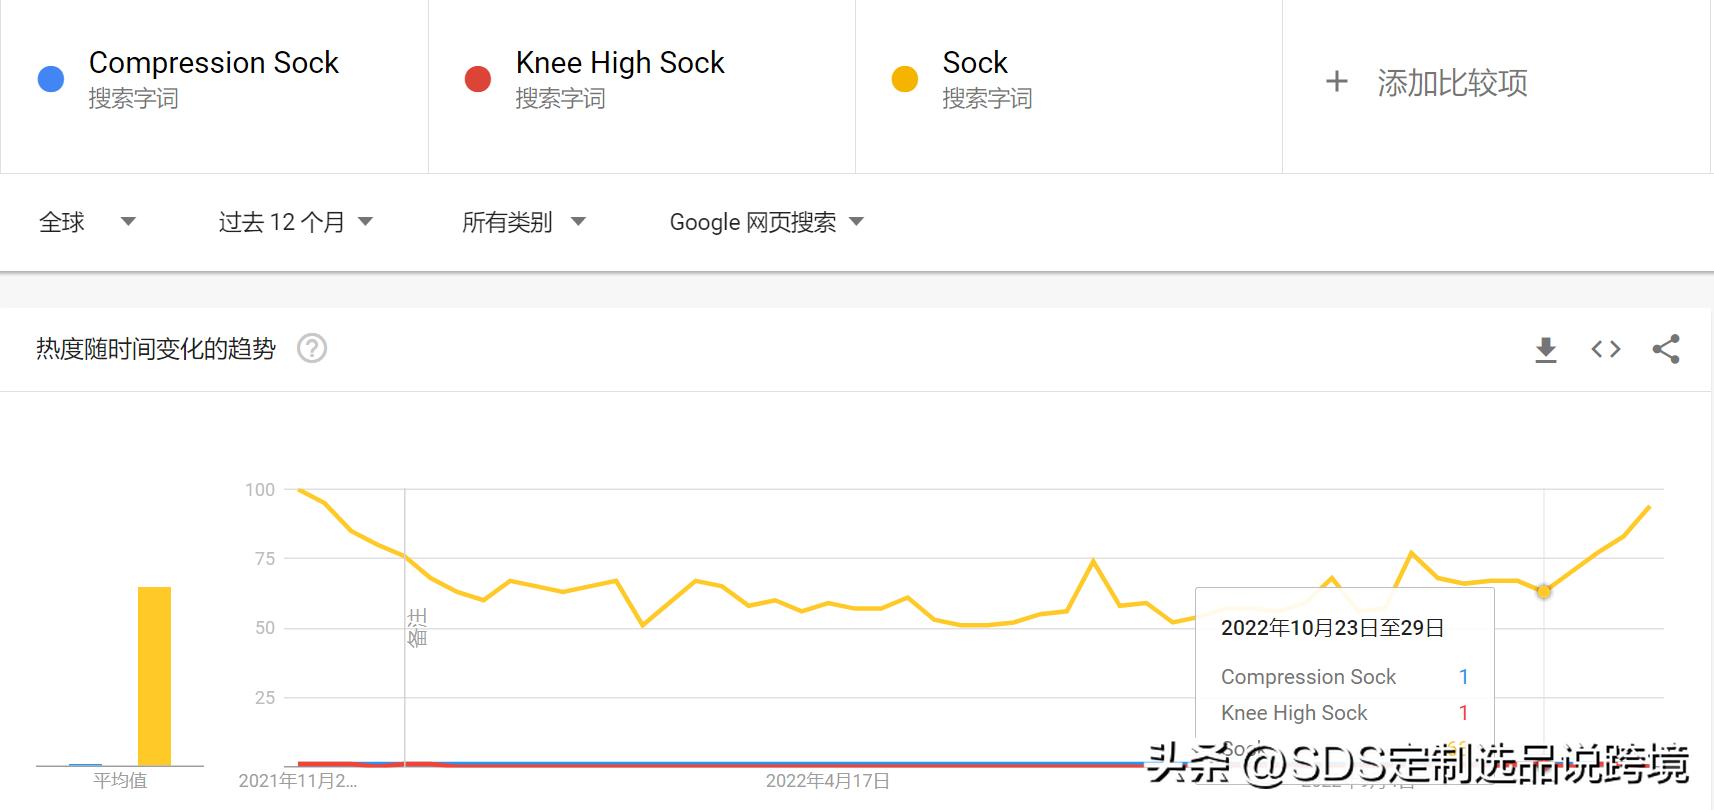Share the trends chart
The width and height of the screenshot is (1714, 810).
(1665, 349)
